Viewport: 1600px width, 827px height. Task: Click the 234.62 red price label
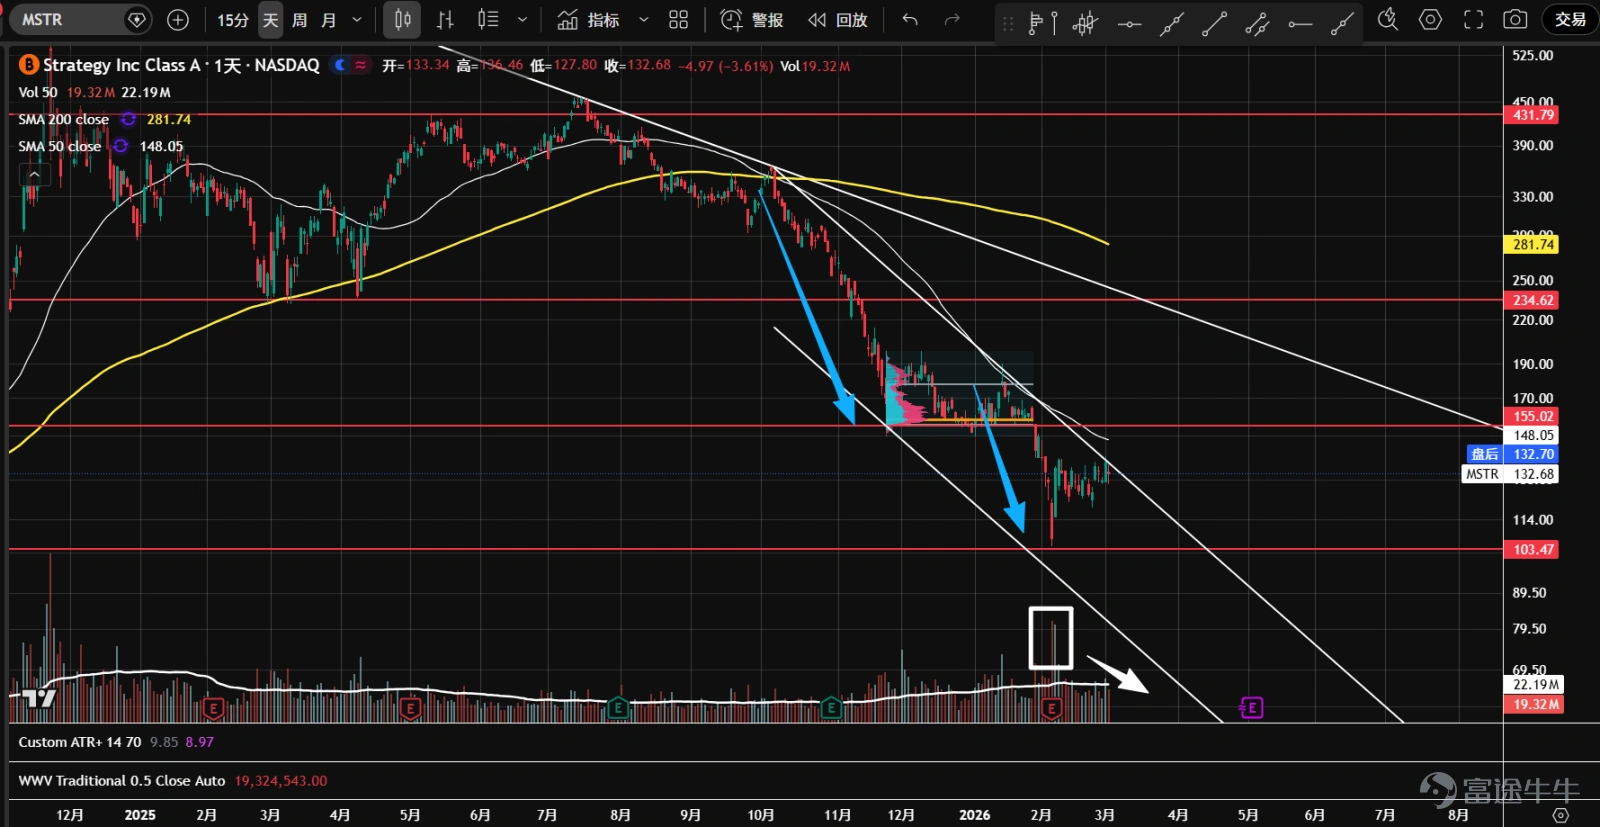pyautogui.click(x=1532, y=300)
